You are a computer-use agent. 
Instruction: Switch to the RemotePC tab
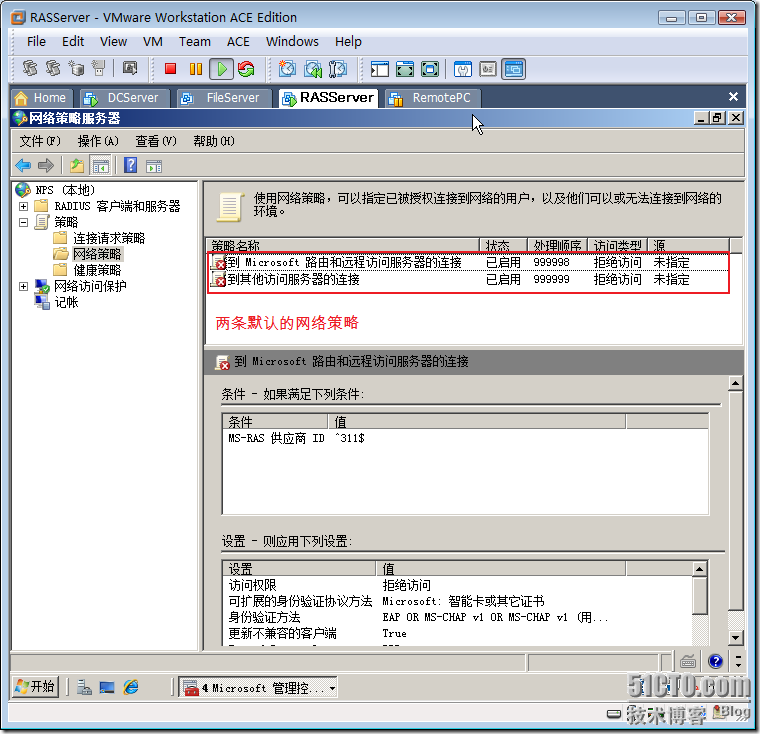(433, 98)
